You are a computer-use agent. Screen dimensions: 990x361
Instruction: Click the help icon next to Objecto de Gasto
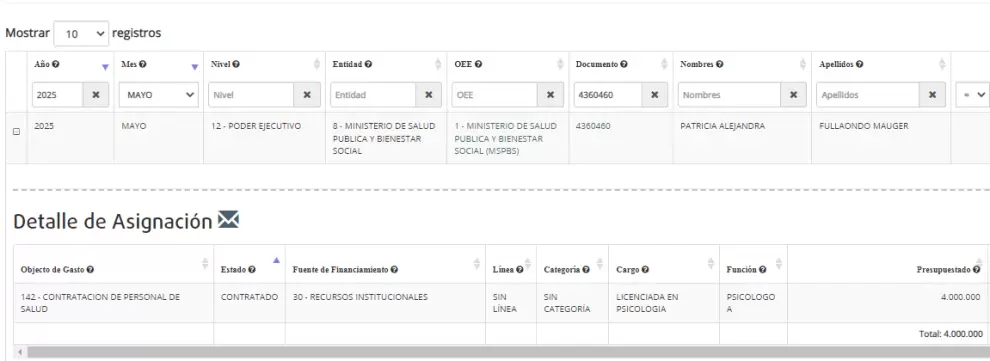pos(90,269)
